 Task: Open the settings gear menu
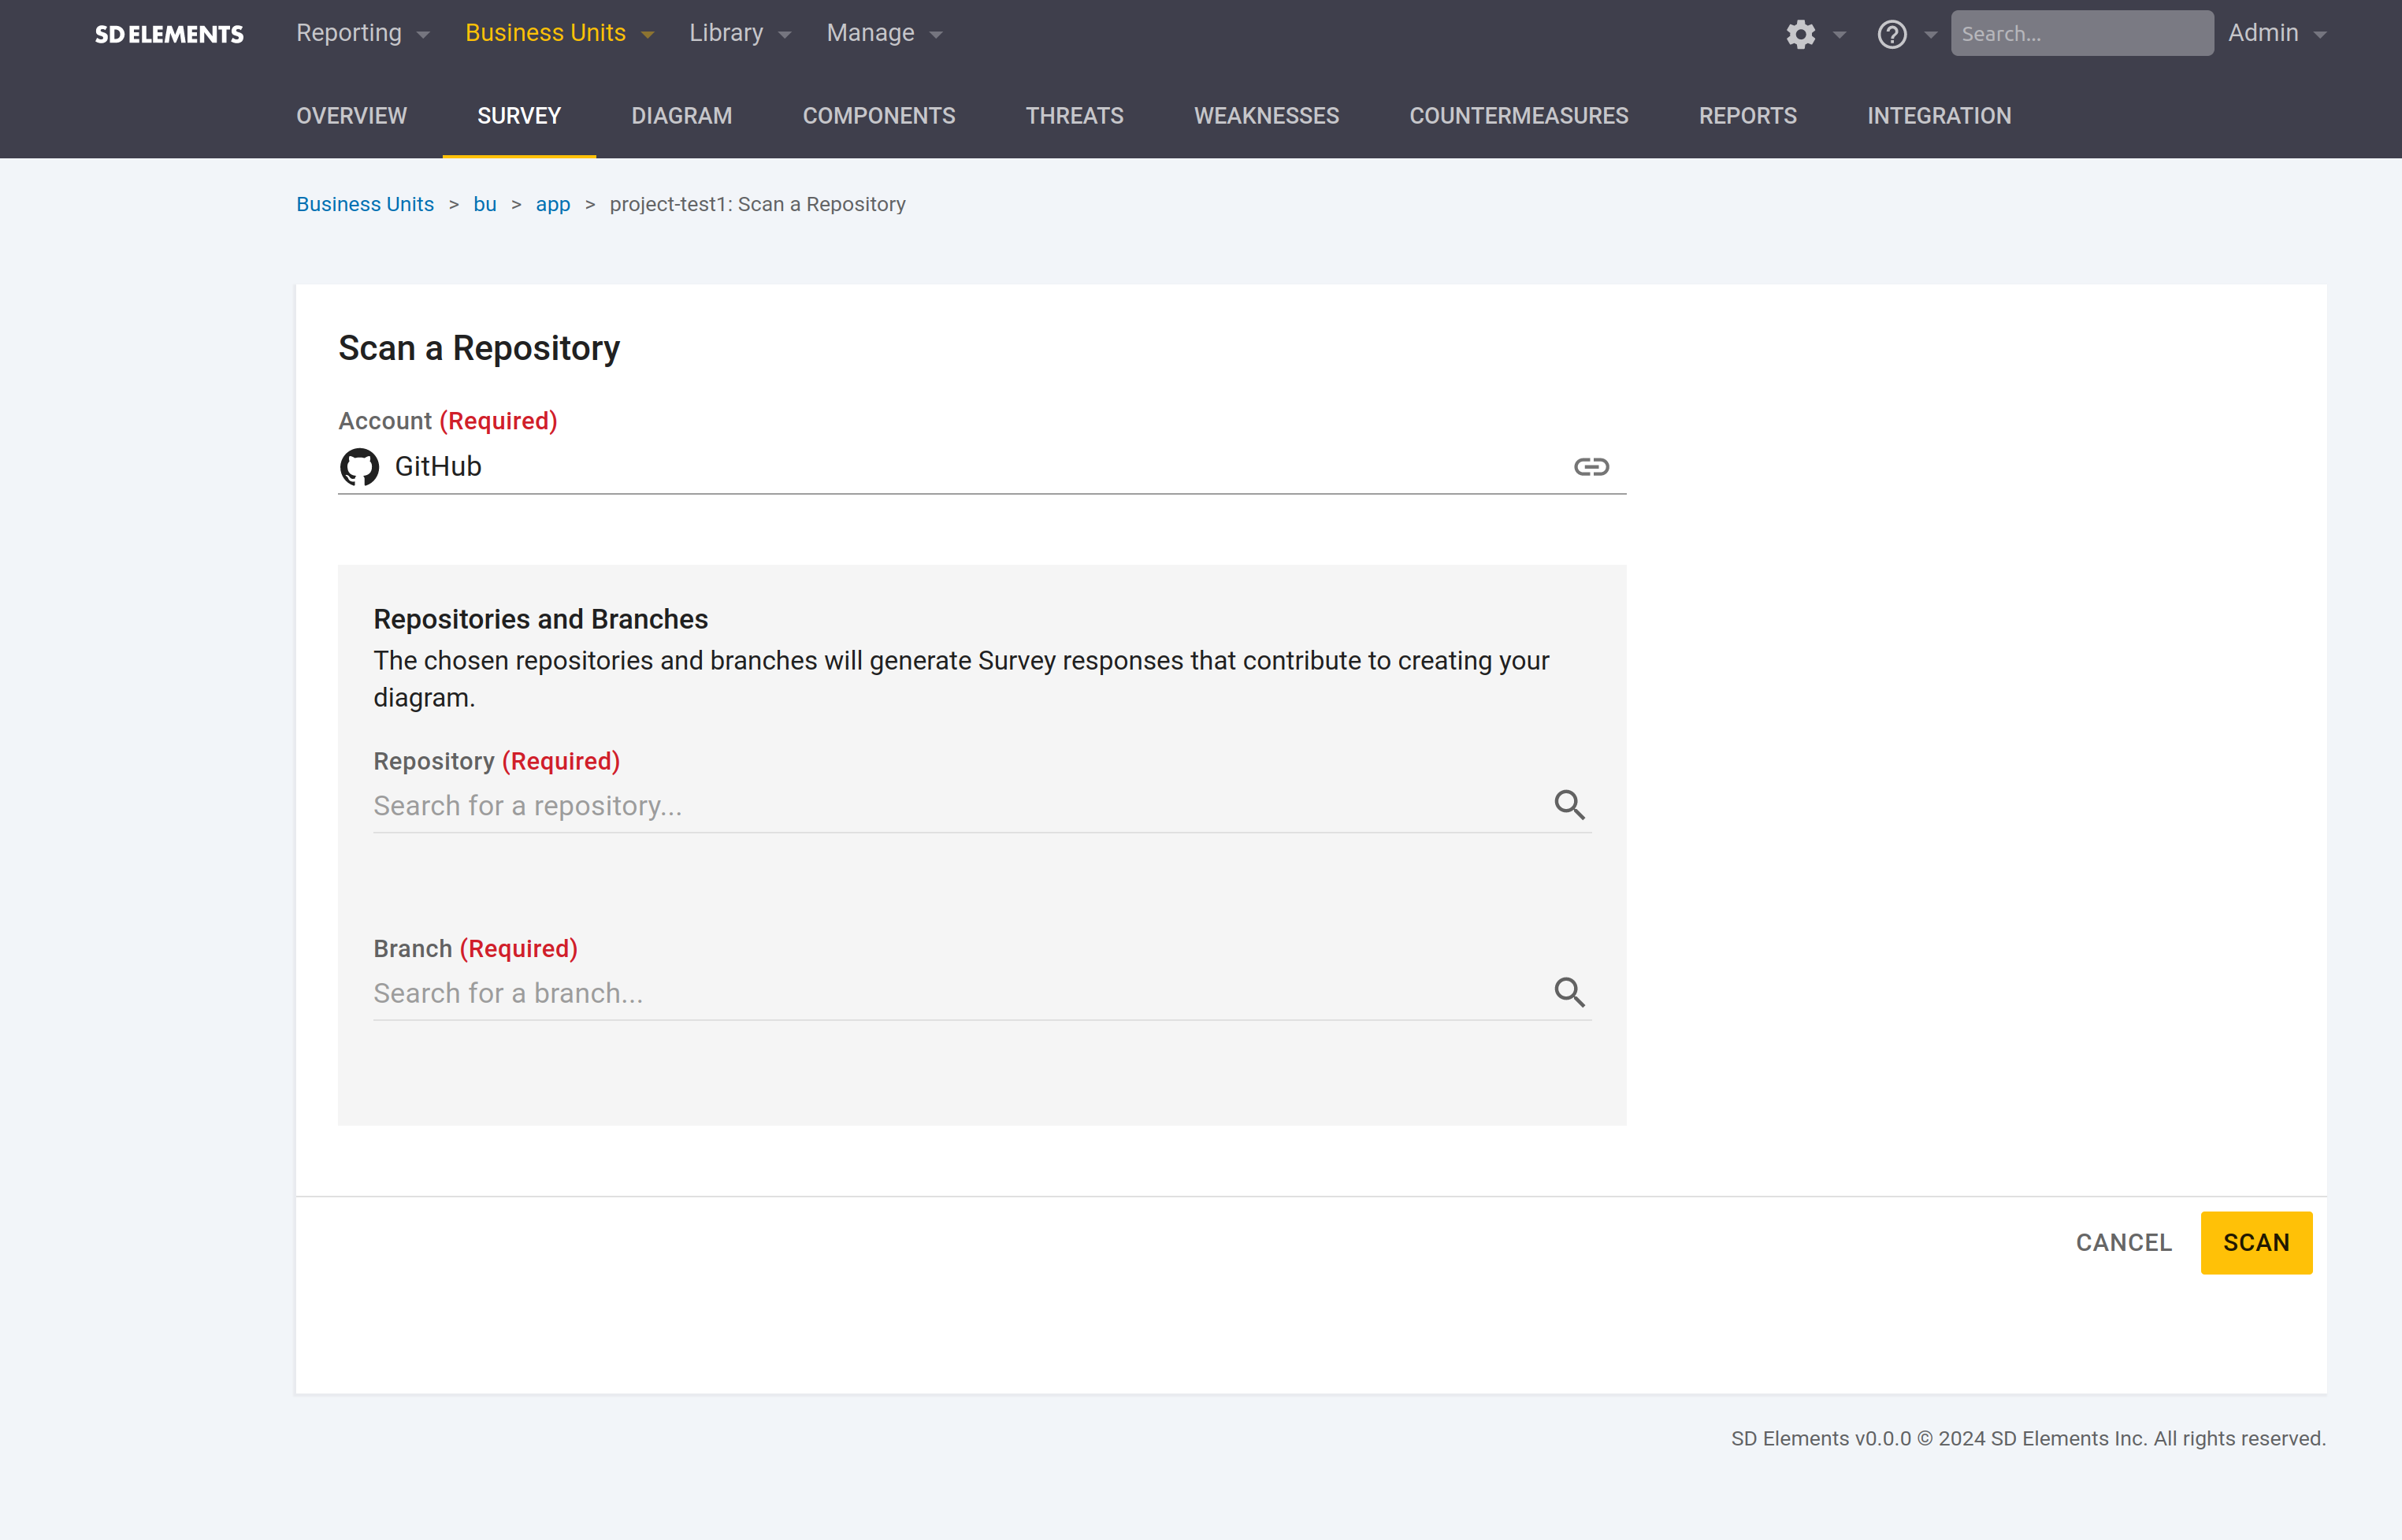[1802, 33]
